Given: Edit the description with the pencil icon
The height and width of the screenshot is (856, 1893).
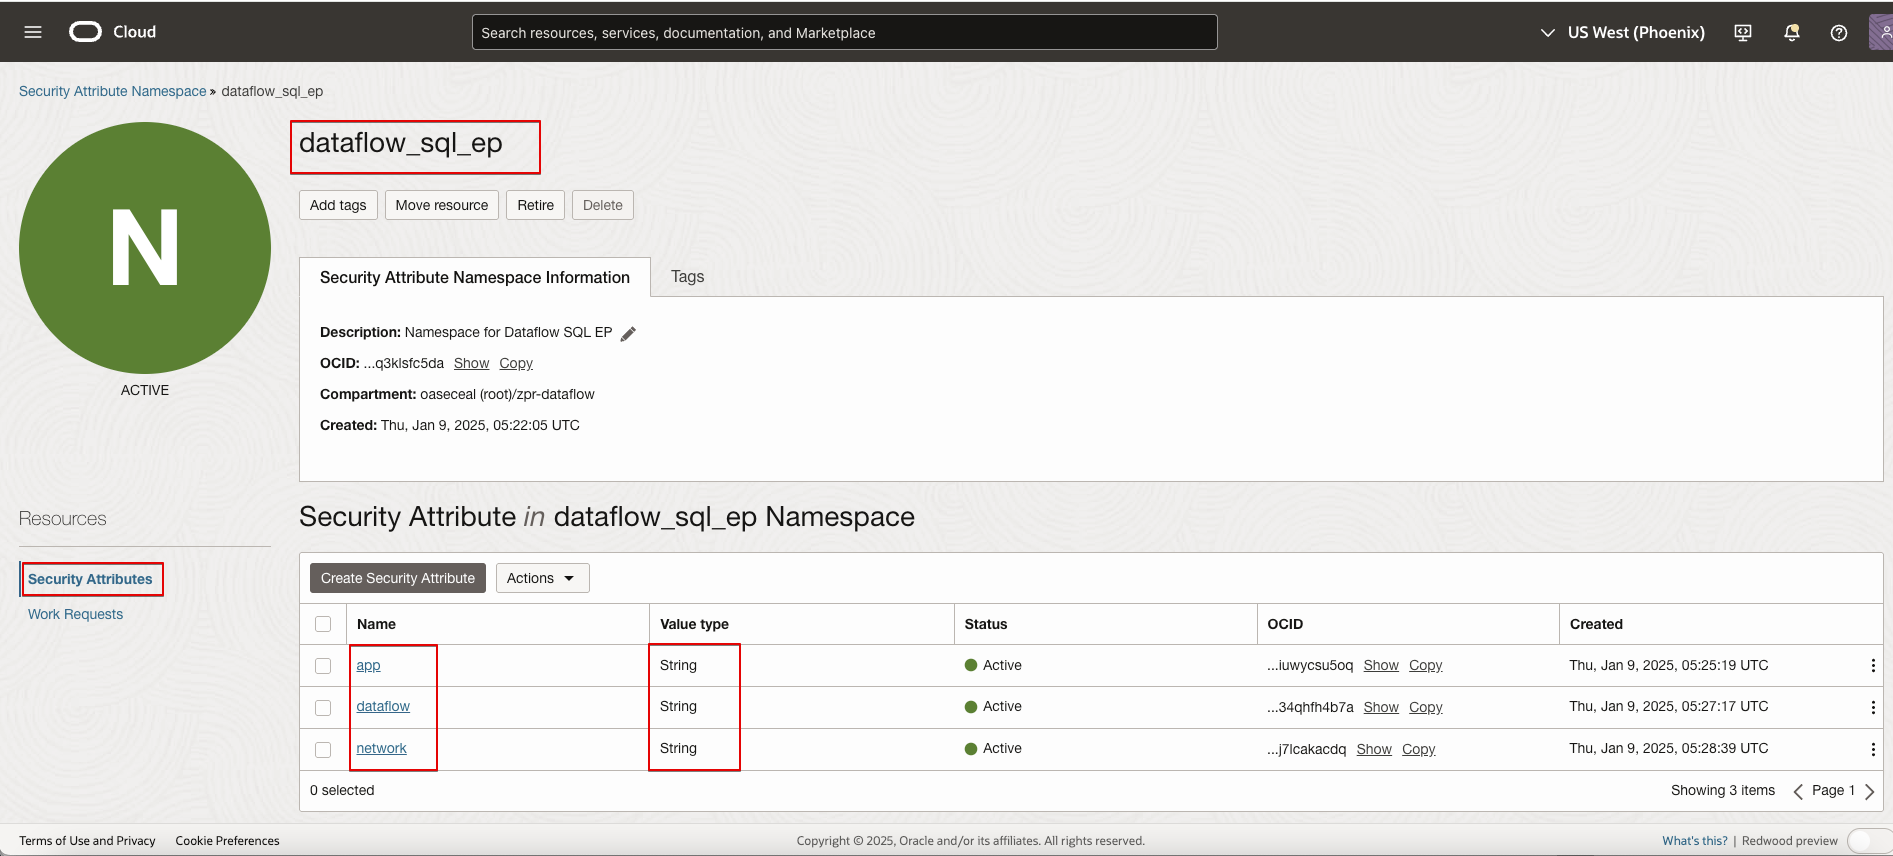Looking at the screenshot, I should tap(628, 334).
